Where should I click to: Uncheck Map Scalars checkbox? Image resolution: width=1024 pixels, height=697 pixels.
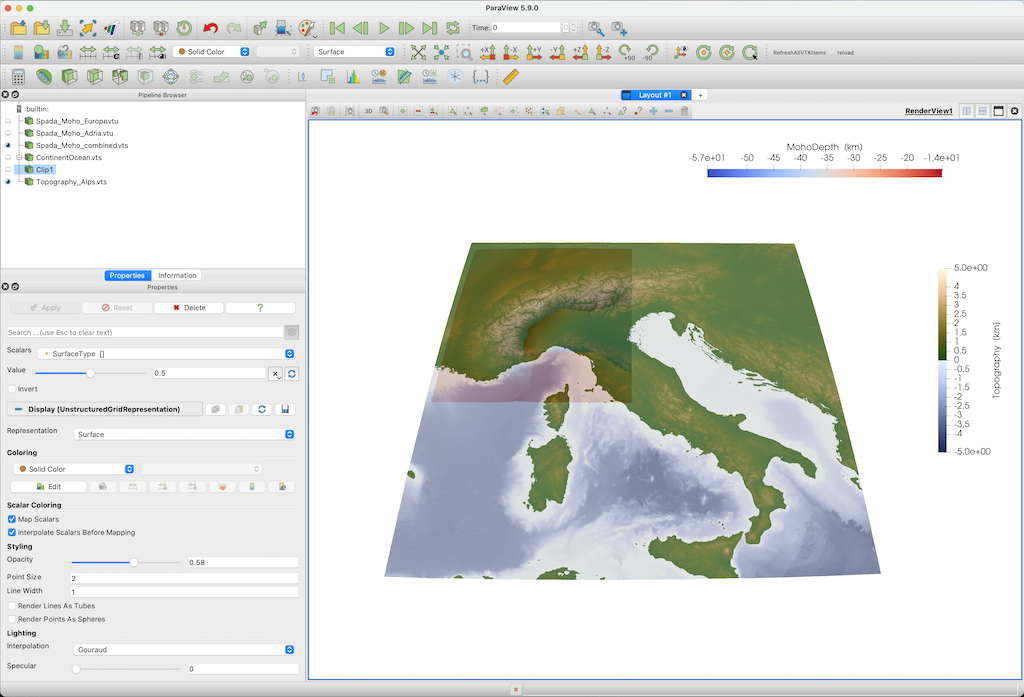(12, 519)
